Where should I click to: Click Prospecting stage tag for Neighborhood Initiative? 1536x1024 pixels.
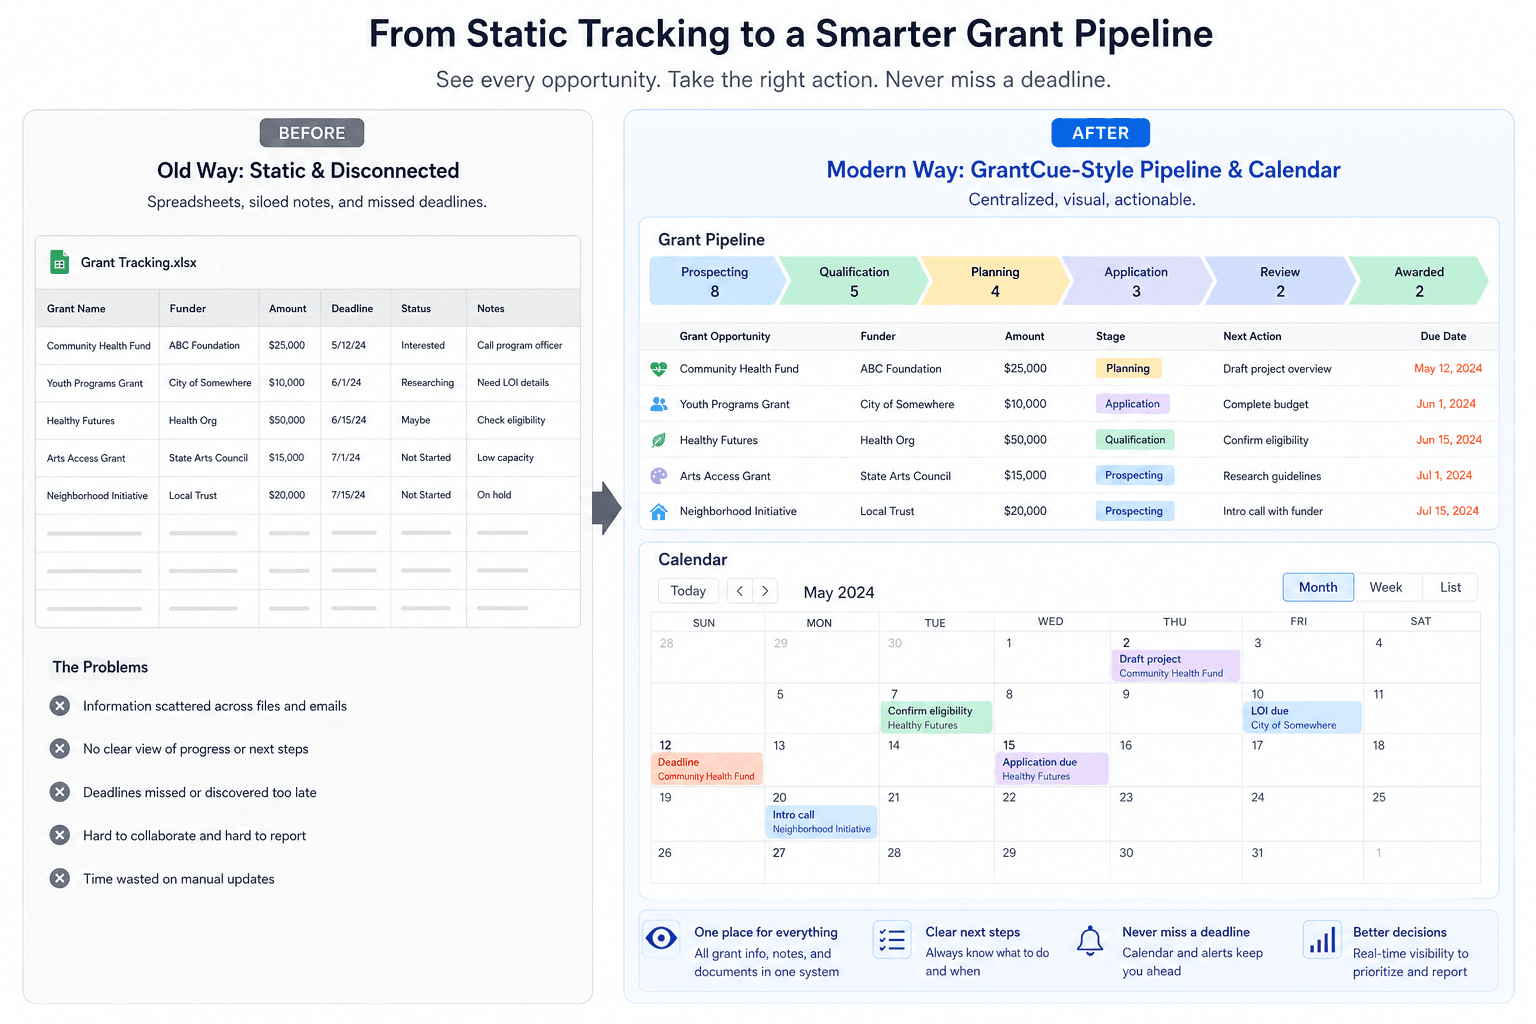coord(1134,511)
